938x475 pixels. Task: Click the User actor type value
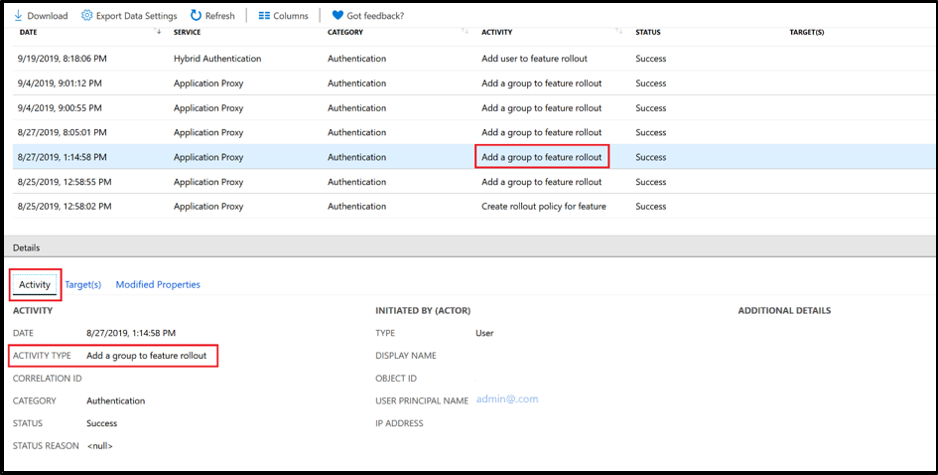[x=485, y=333]
